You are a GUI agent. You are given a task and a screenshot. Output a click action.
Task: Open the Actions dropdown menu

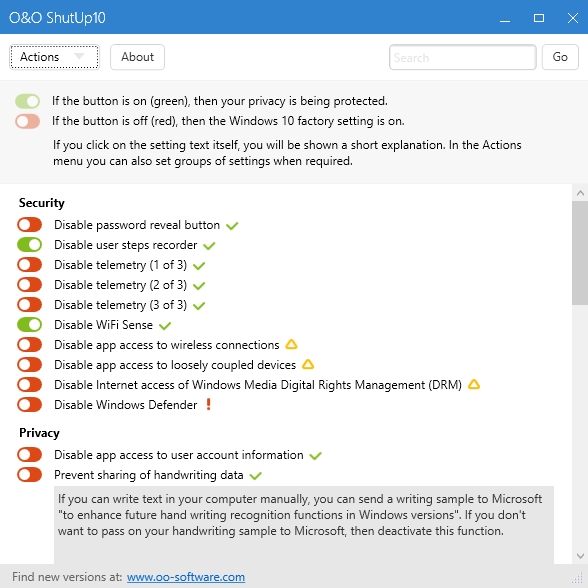pos(54,57)
